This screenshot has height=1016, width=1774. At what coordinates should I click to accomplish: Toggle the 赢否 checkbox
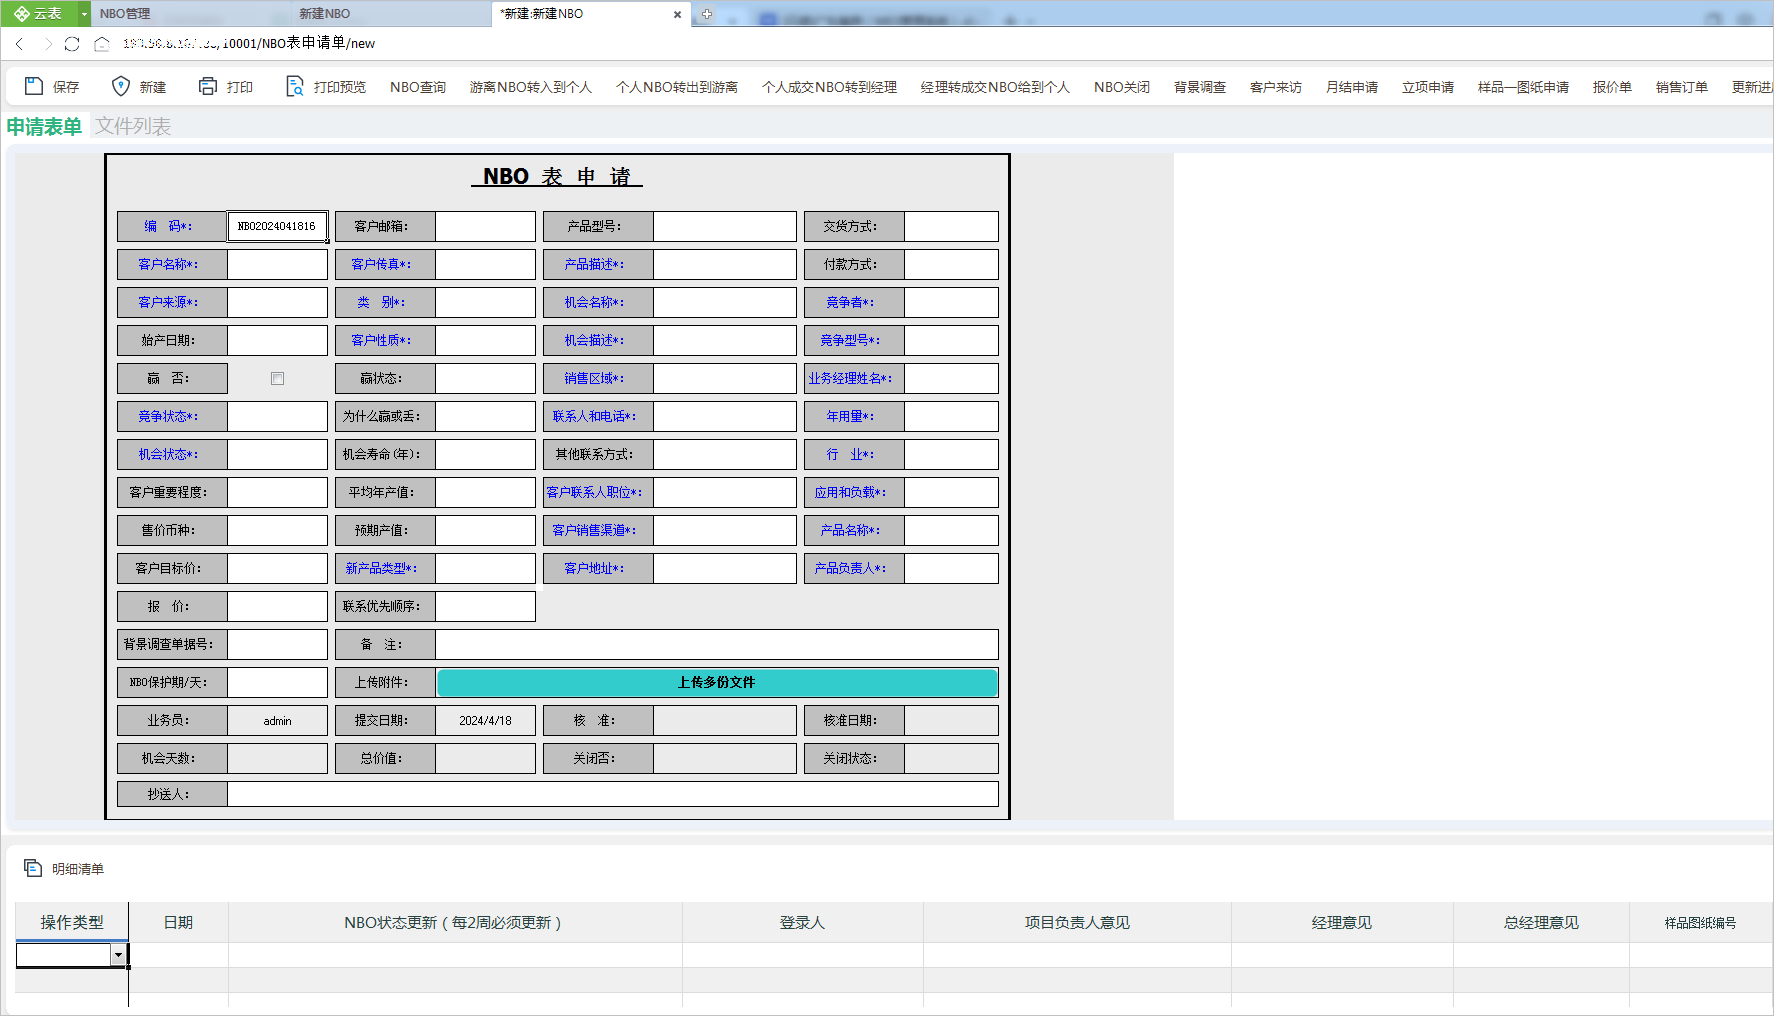pos(277,378)
